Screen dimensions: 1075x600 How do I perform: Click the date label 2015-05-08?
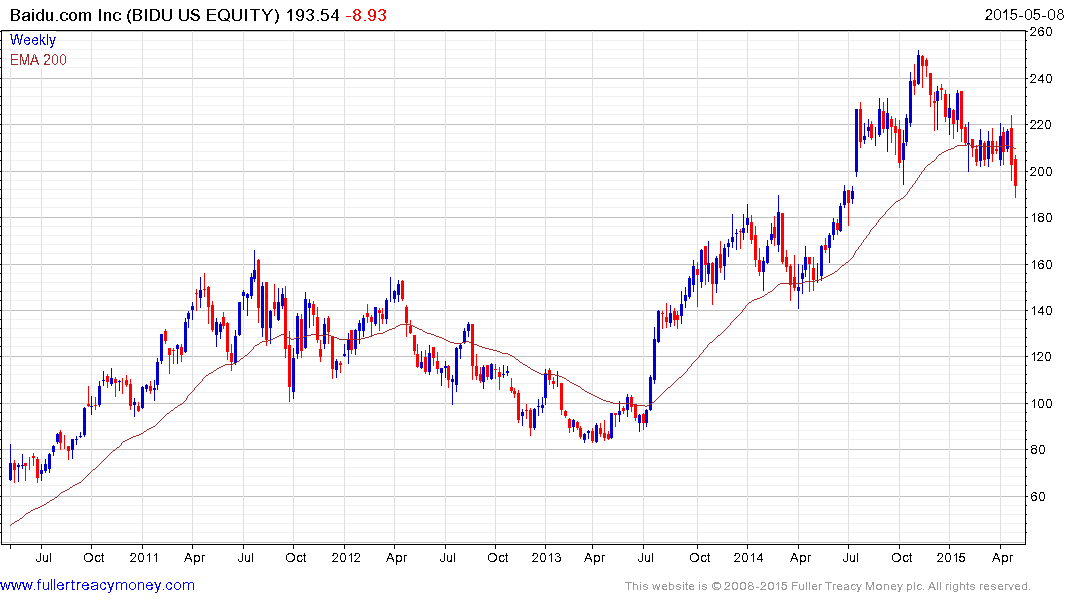click(1024, 14)
